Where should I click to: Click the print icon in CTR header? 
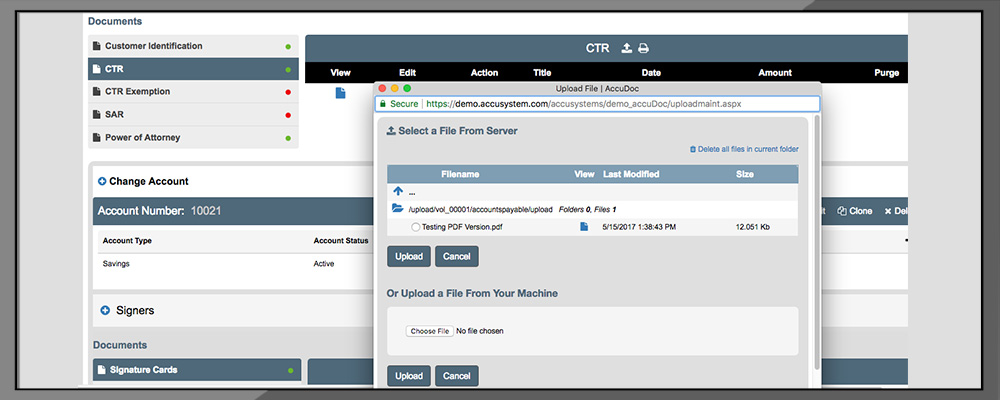click(x=644, y=48)
